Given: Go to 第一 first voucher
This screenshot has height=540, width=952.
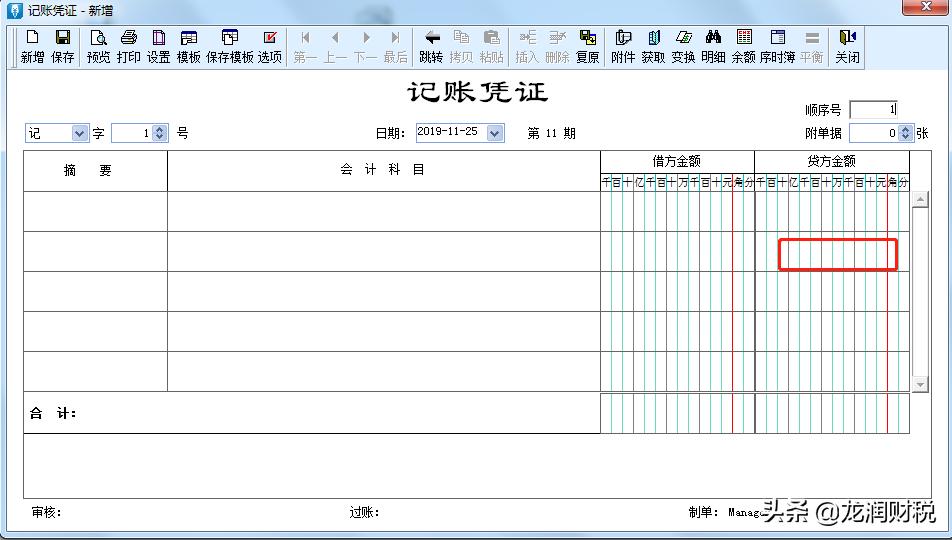Looking at the screenshot, I should (305, 47).
